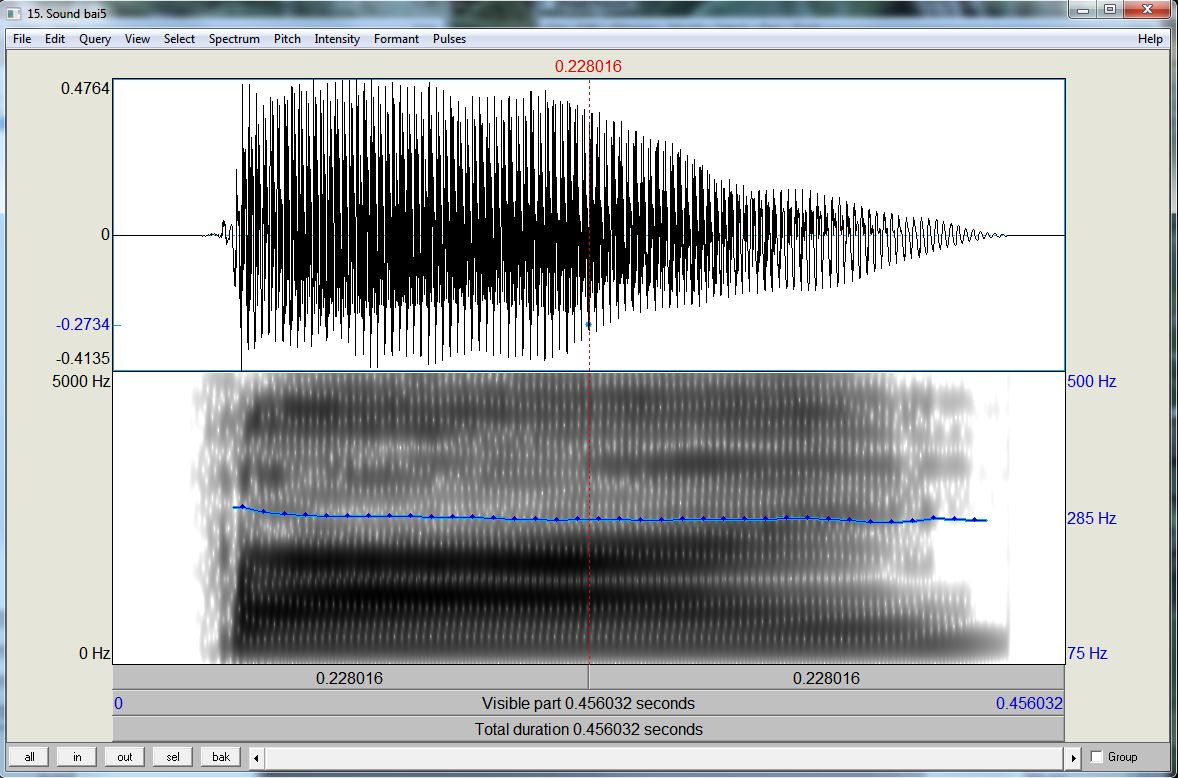Open the Pulses menu

(x=449, y=39)
